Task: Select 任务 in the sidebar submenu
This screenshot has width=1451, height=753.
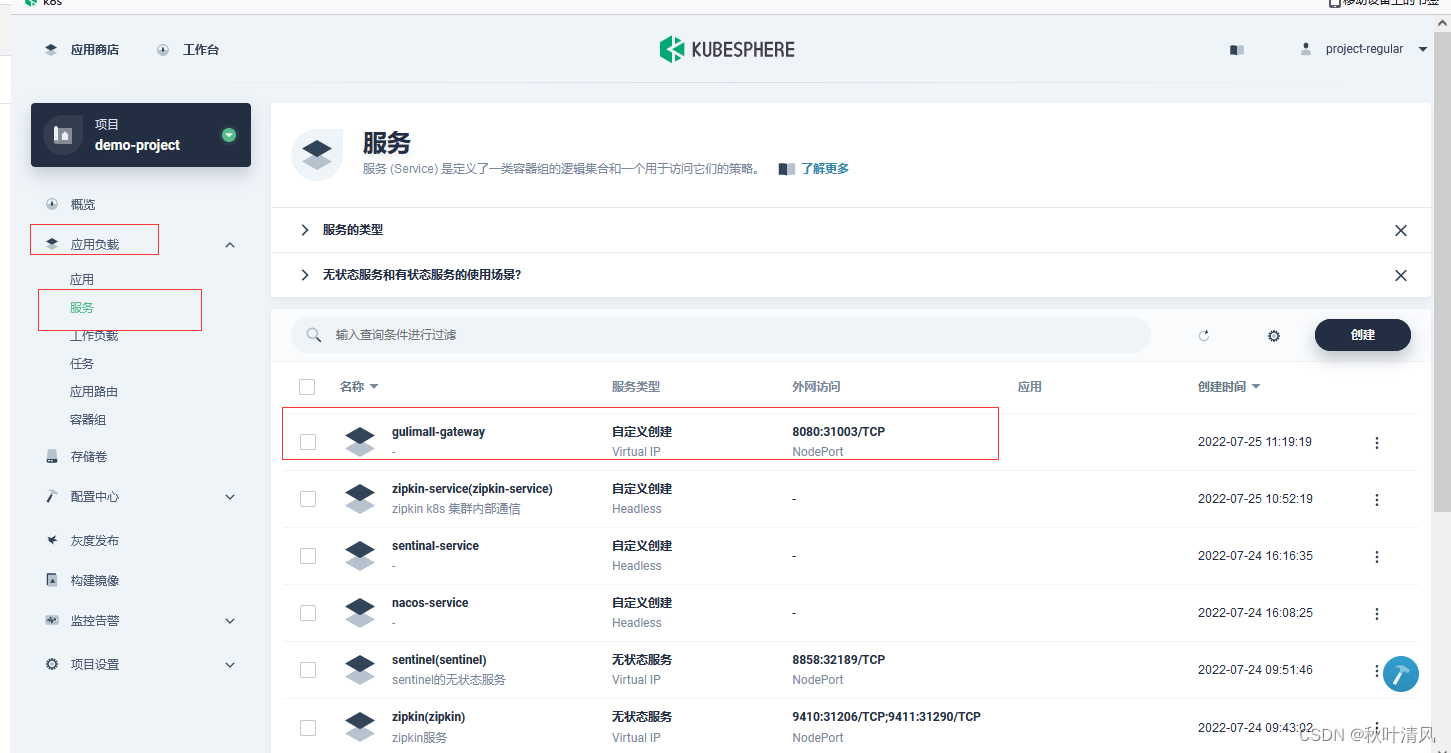Action: pos(82,363)
